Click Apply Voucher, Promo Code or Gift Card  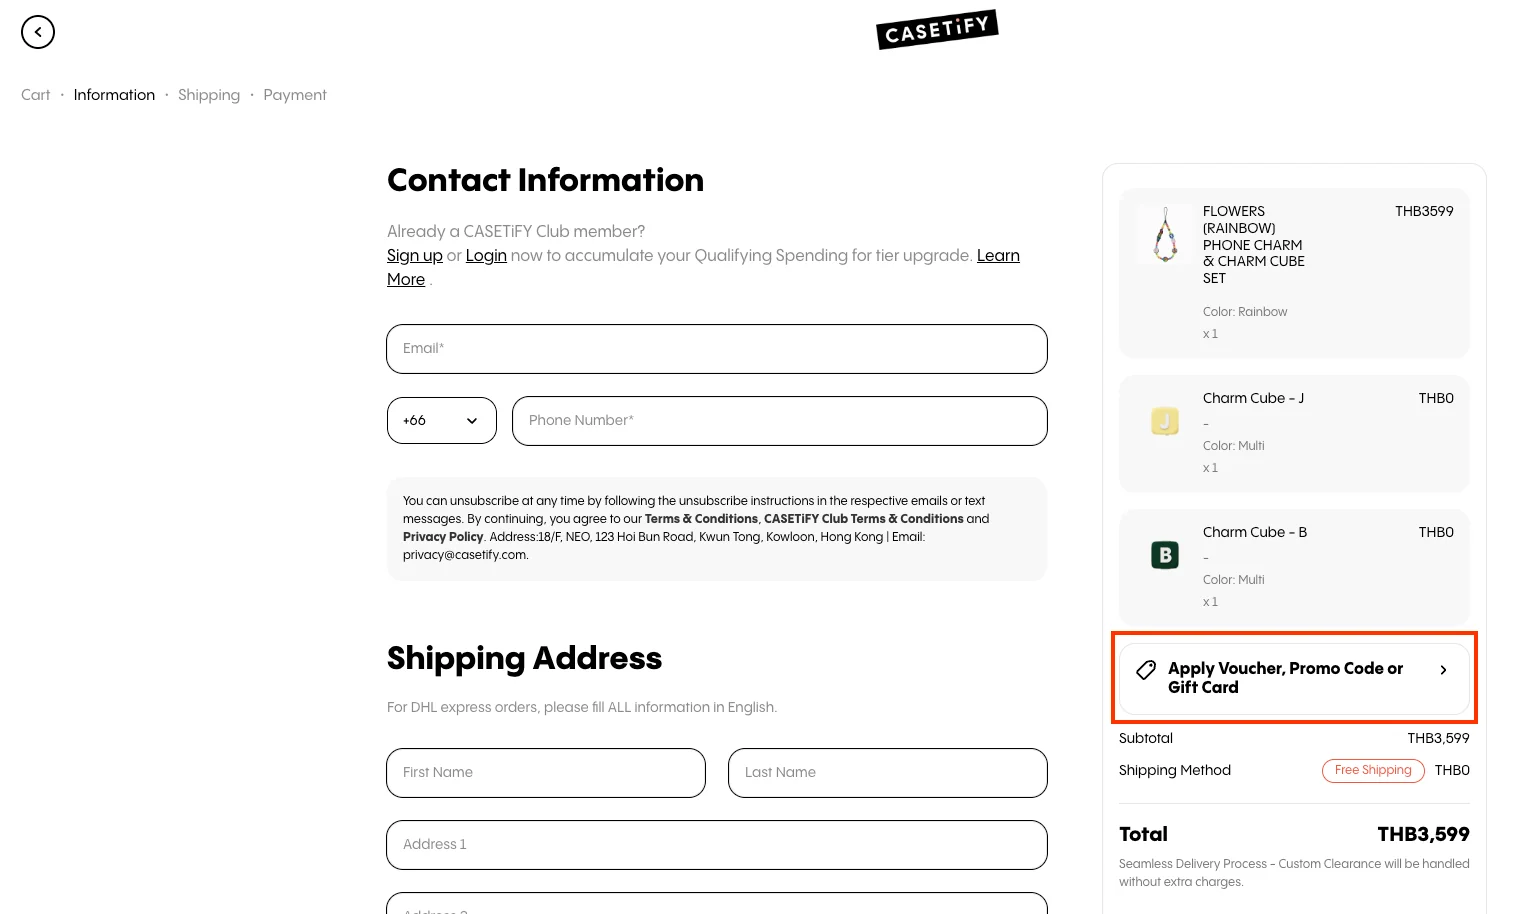tap(1286, 678)
